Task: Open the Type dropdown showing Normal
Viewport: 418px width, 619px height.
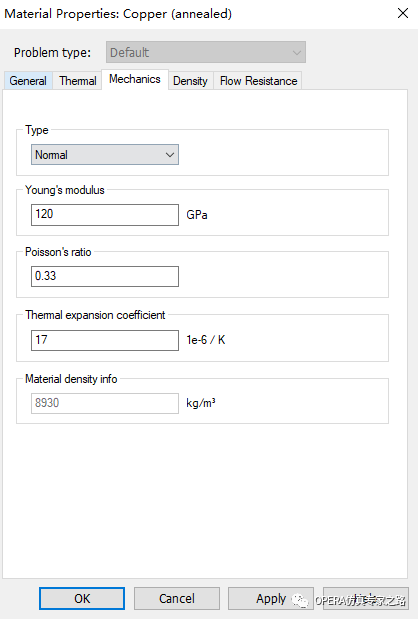Action: click(105, 155)
